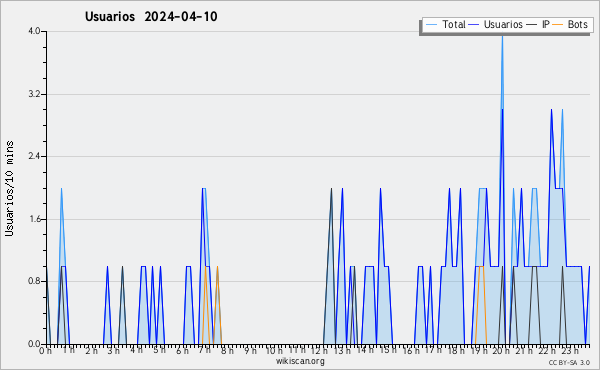Click the CC BY-SA 3.0 license text
The width and height of the screenshot is (600, 370).
pos(569,363)
